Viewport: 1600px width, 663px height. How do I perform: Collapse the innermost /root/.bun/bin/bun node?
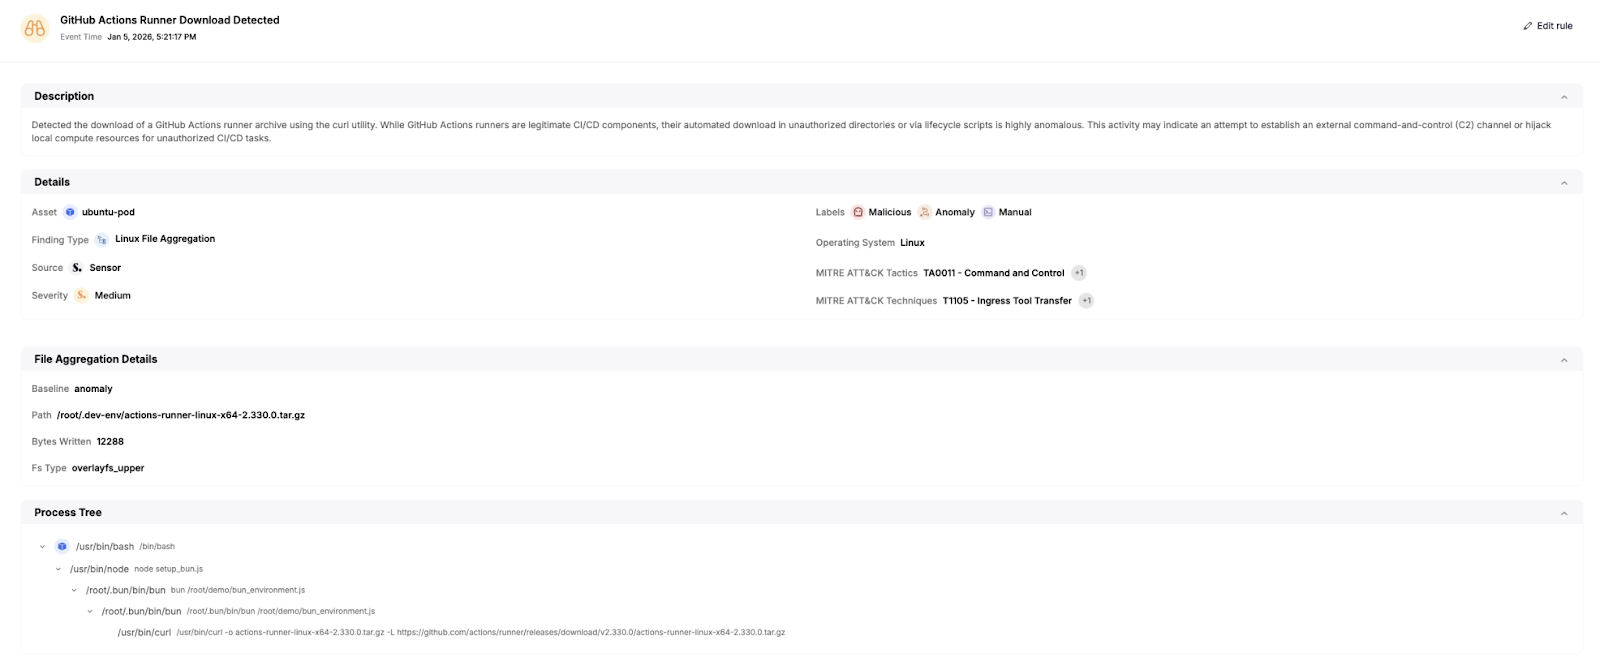point(90,611)
